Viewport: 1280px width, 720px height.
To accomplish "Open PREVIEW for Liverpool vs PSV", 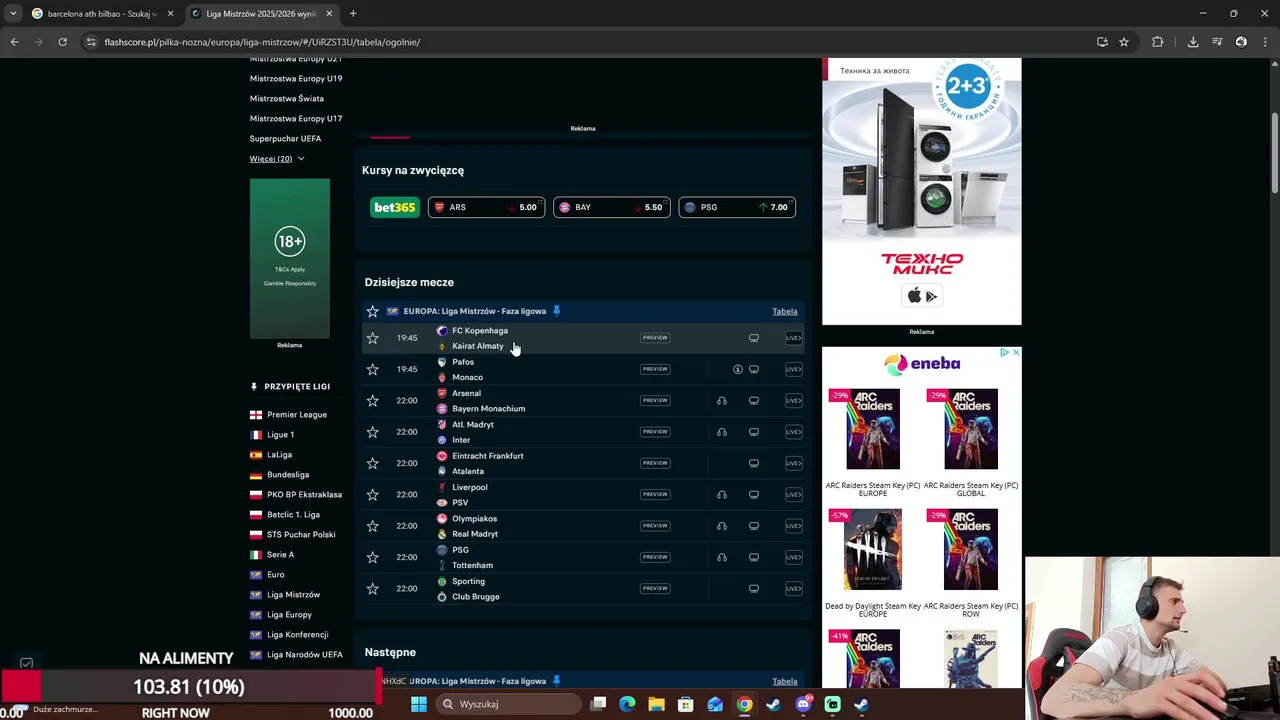I will 655,494.
